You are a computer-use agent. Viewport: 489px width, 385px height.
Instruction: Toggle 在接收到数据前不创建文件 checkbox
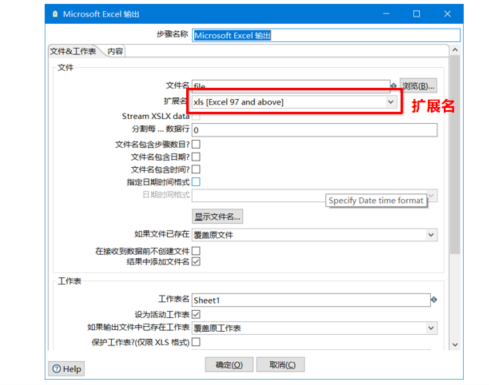196,251
